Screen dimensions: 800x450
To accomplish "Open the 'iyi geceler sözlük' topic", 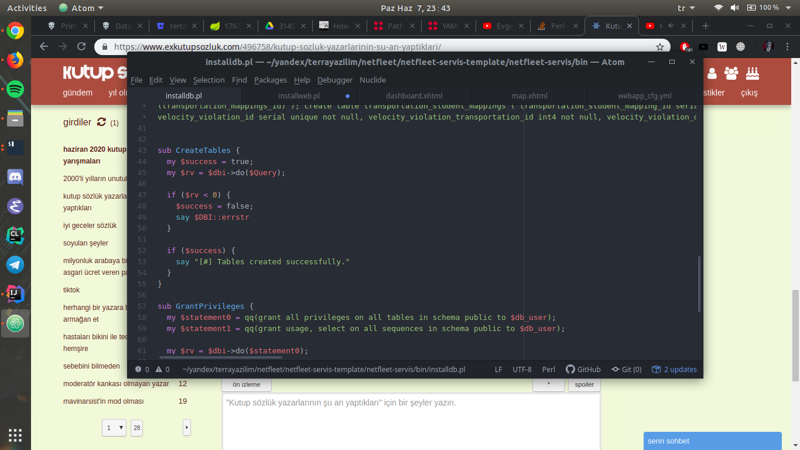I will pos(90,226).
